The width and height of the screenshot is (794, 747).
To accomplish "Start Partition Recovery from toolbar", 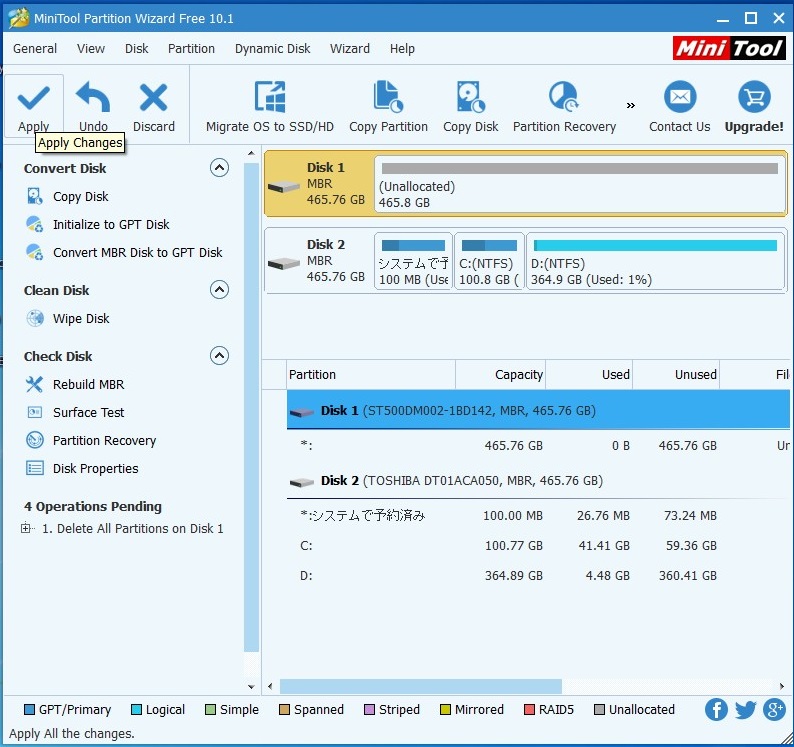I will click(x=564, y=106).
